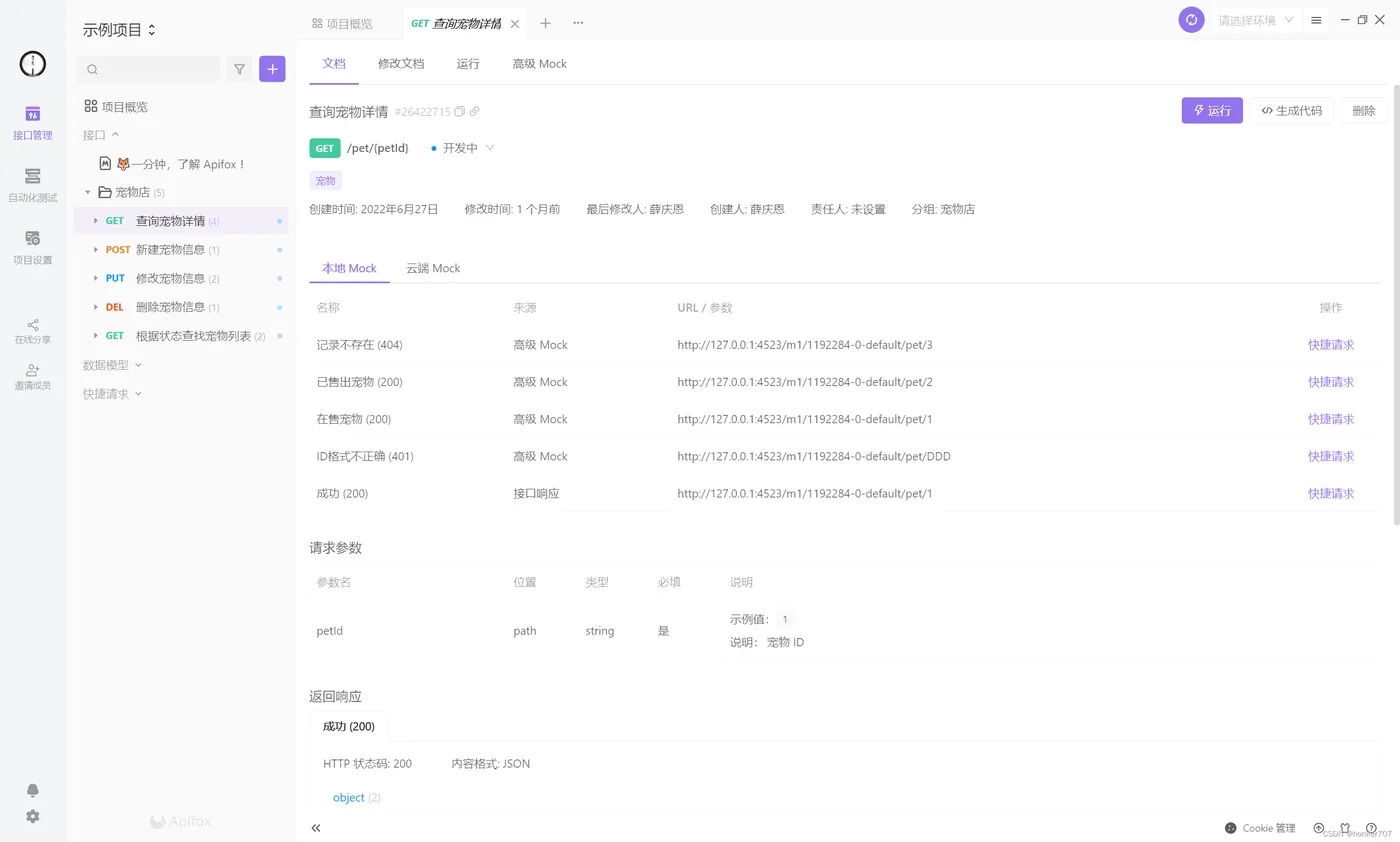The image size is (1400, 842).
Task: Expand the GET 查询宠物详情 tree item arrow
Action: coord(96,221)
